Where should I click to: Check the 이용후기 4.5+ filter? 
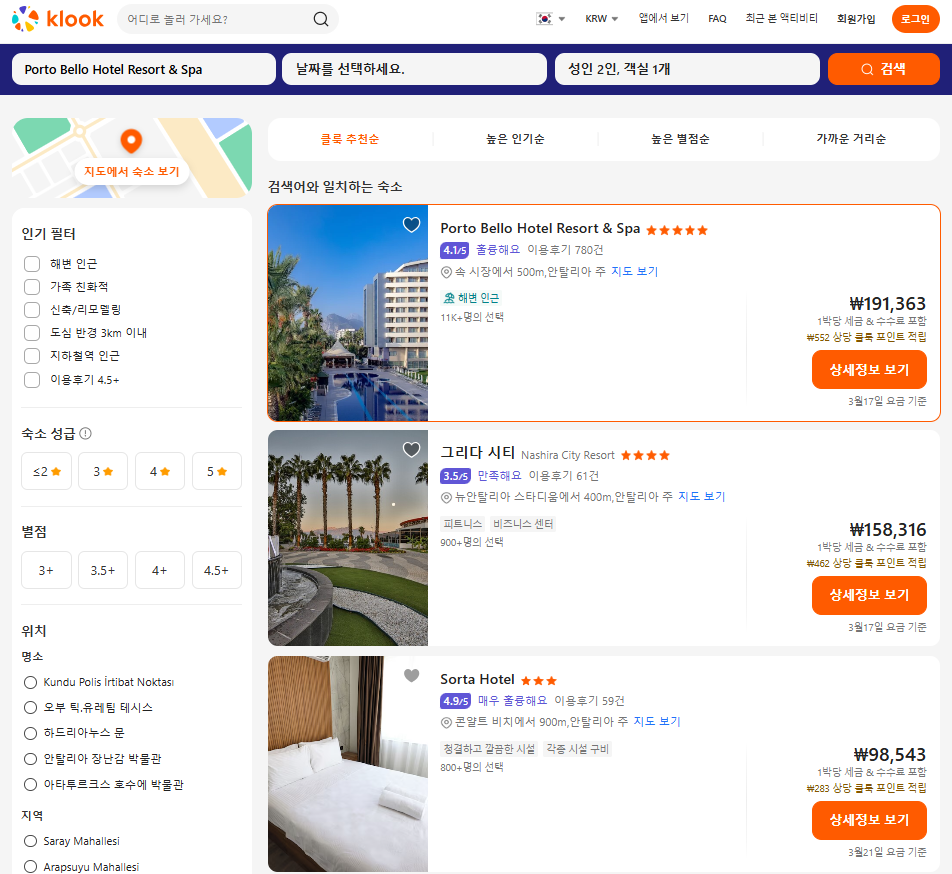pos(32,380)
